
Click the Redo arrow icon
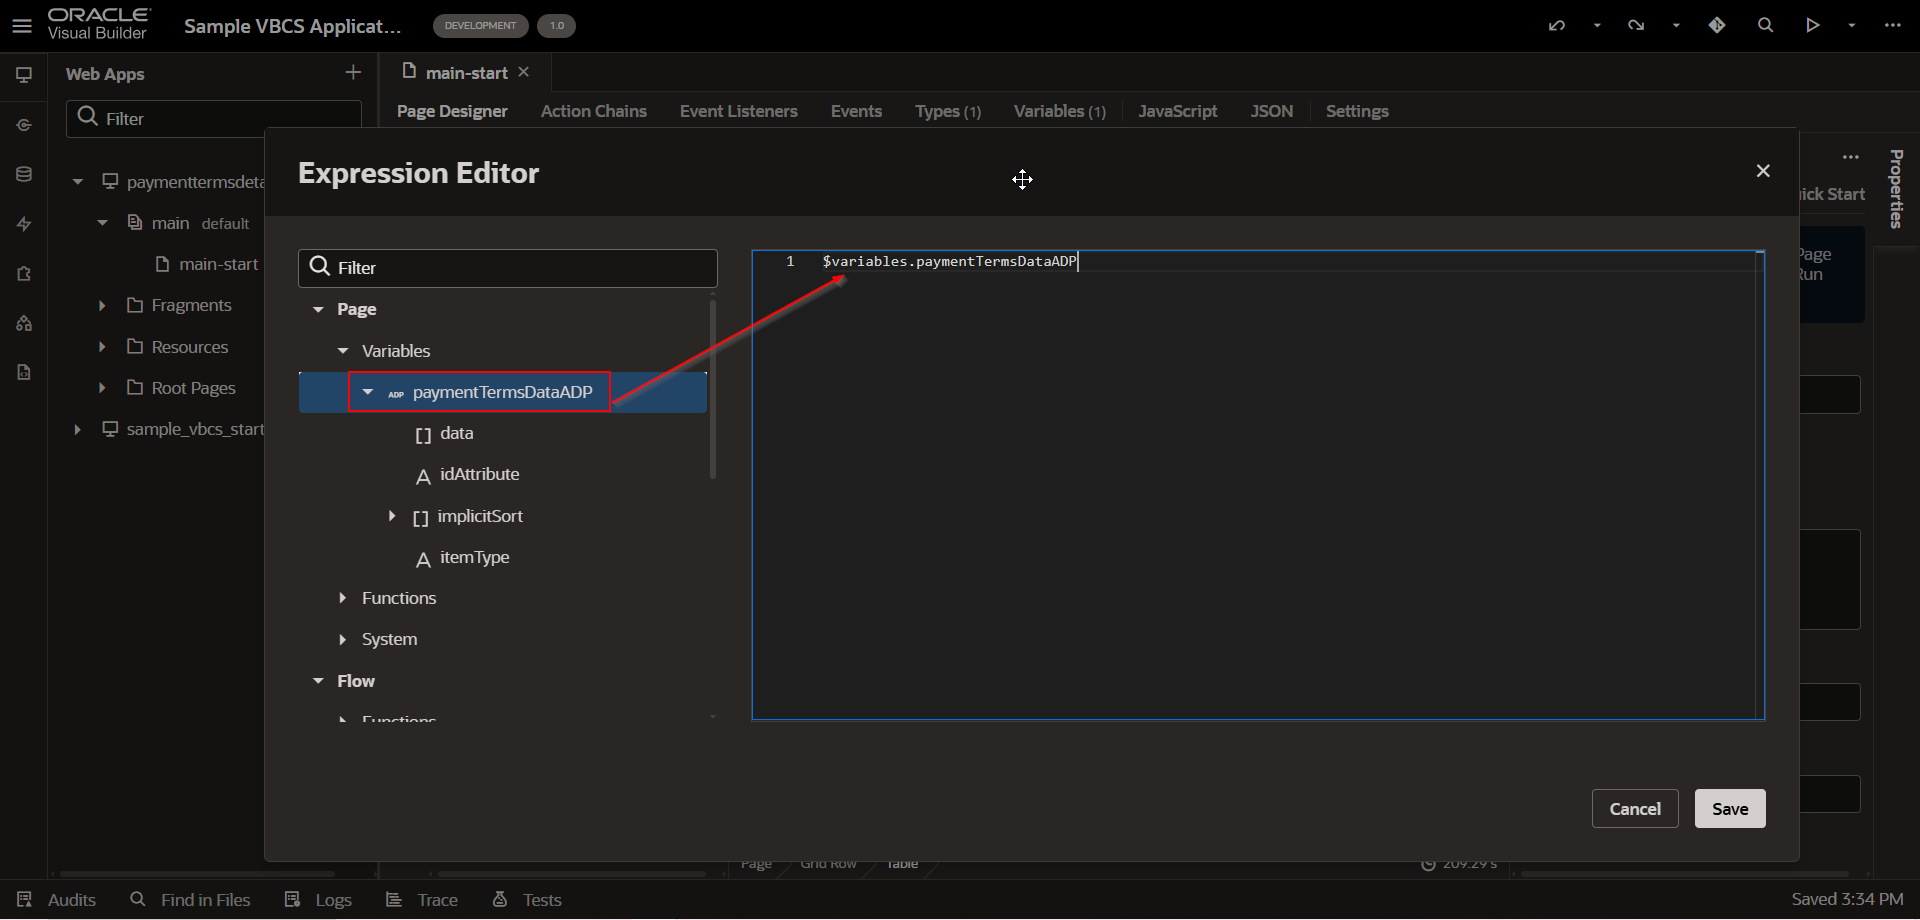coord(1636,25)
